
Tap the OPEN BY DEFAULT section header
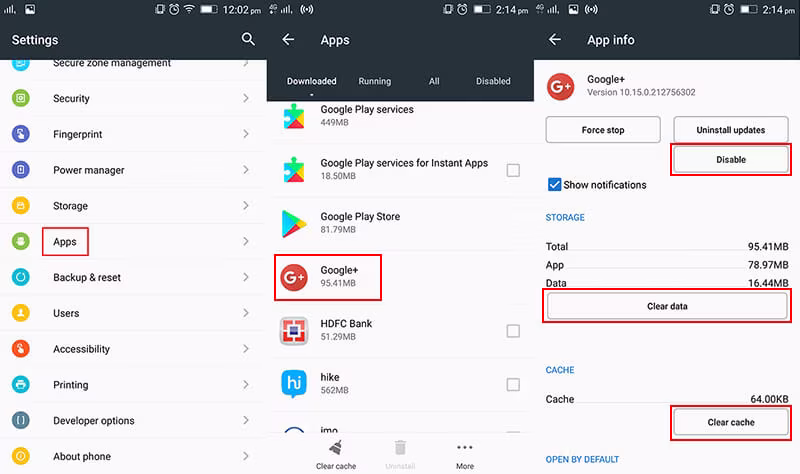582,459
